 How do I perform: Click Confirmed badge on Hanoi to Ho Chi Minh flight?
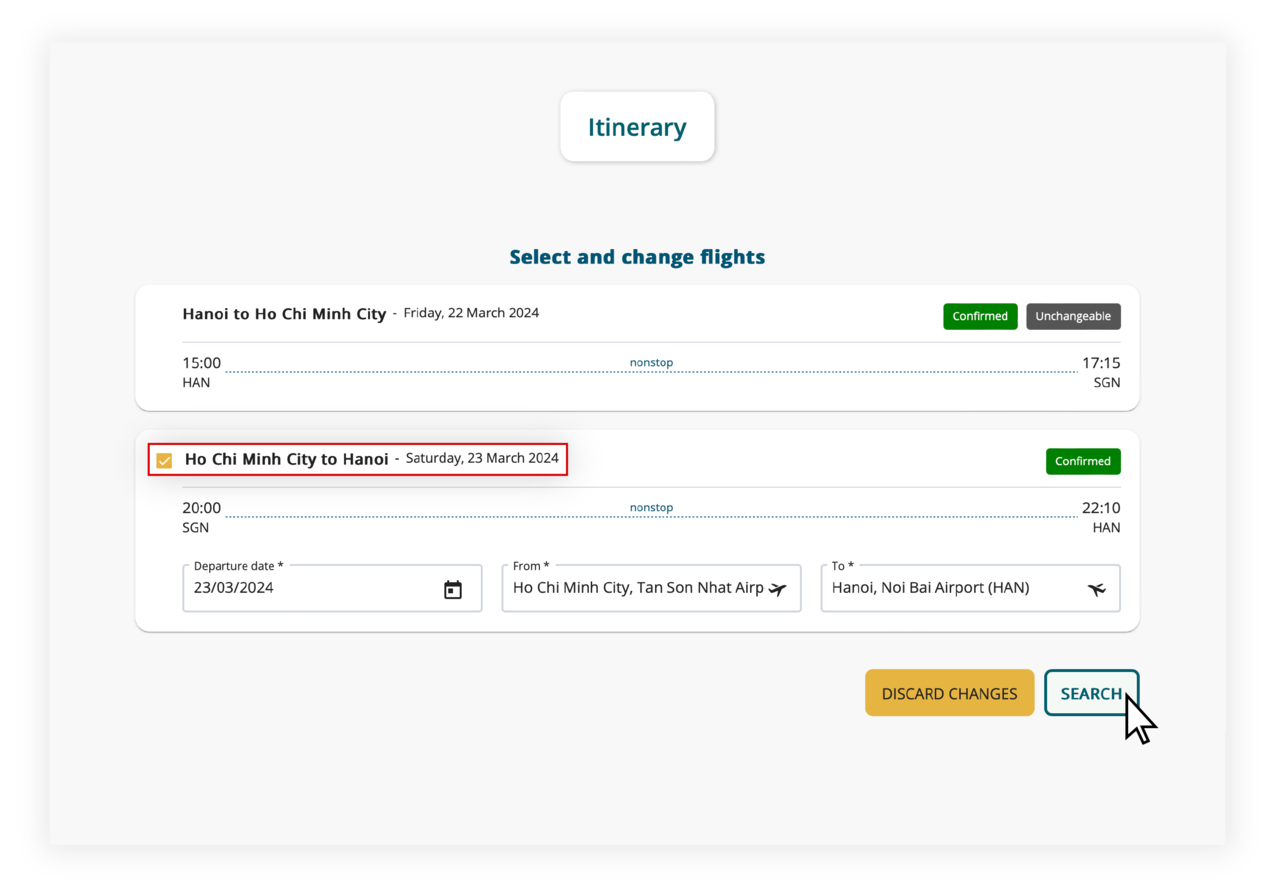tap(980, 316)
